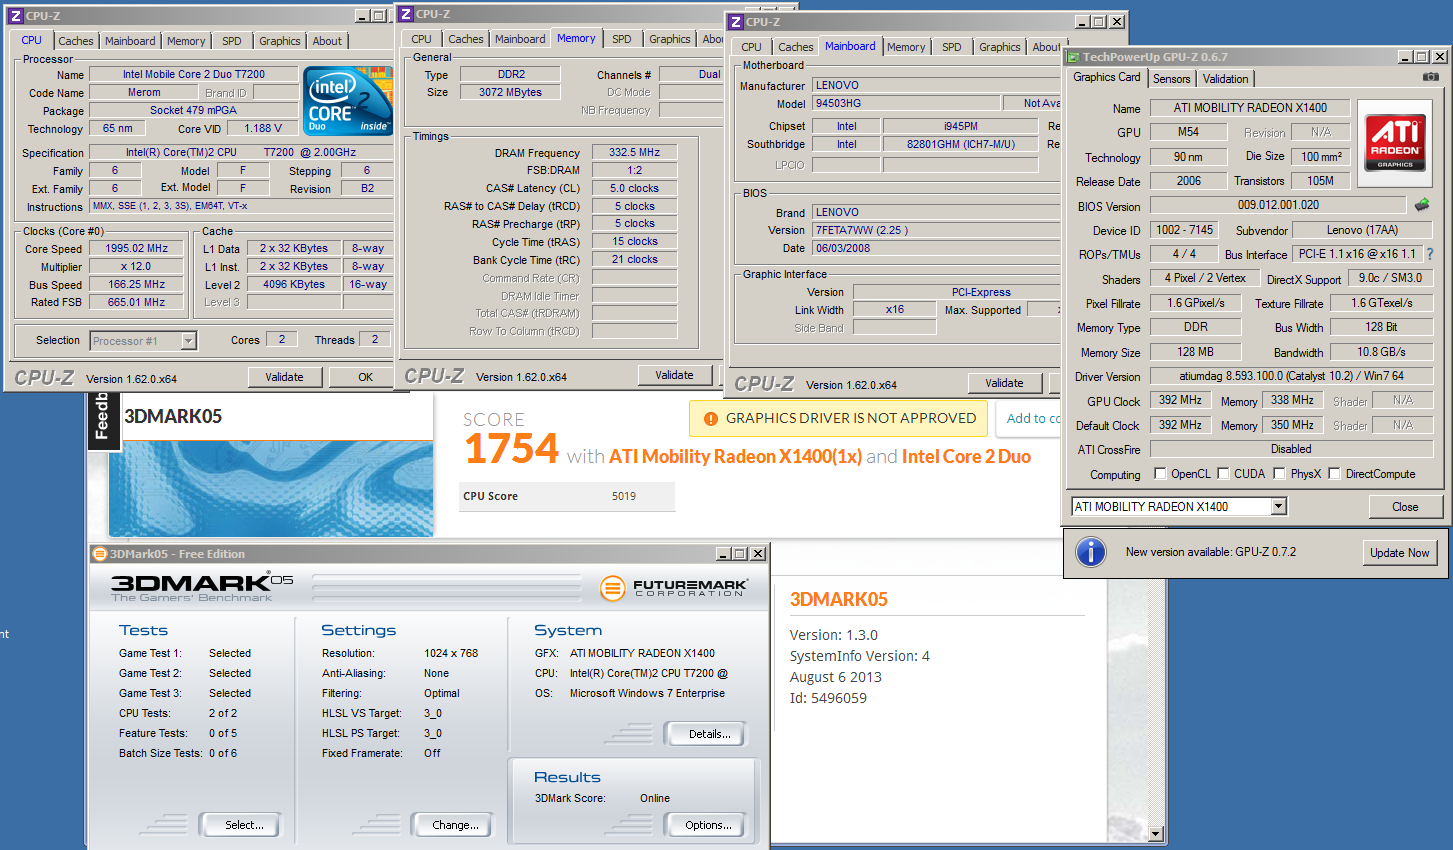This screenshot has height=850, width=1453.
Task: Click the first CPU-Z window title icon
Action: click(15, 16)
